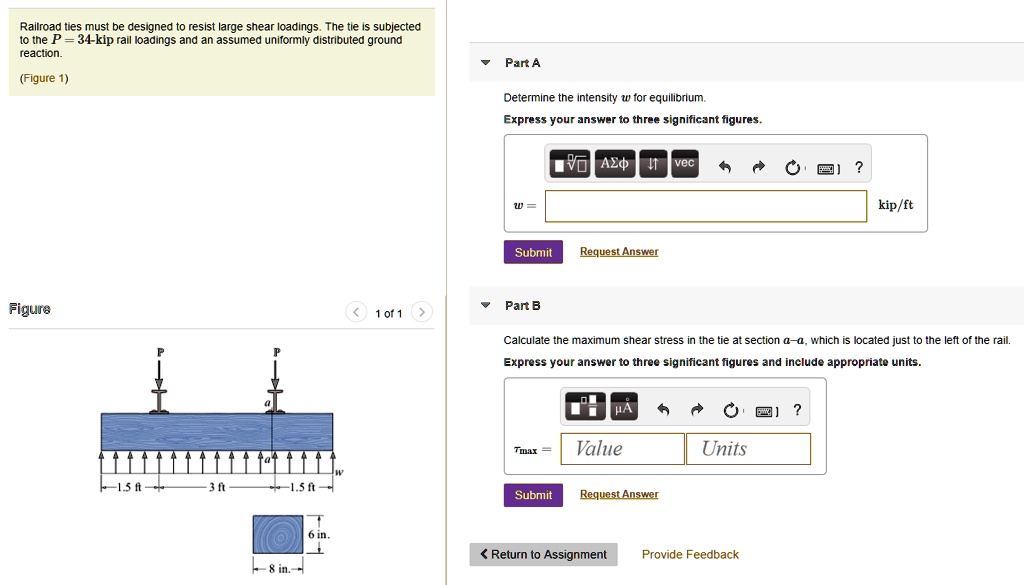Open the Provide Feedback link
The height and width of the screenshot is (585, 1024).
tap(690, 555)
